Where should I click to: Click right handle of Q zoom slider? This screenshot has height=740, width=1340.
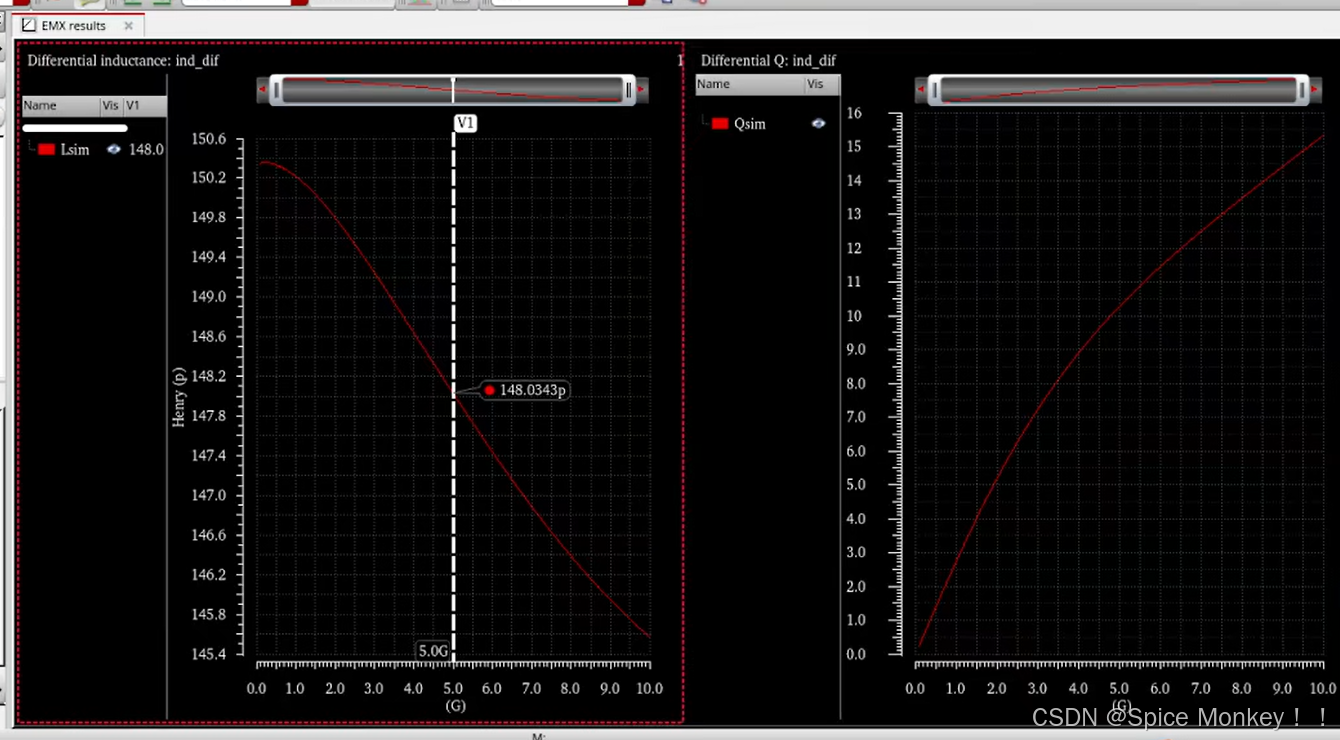(x=1302, y=90)
